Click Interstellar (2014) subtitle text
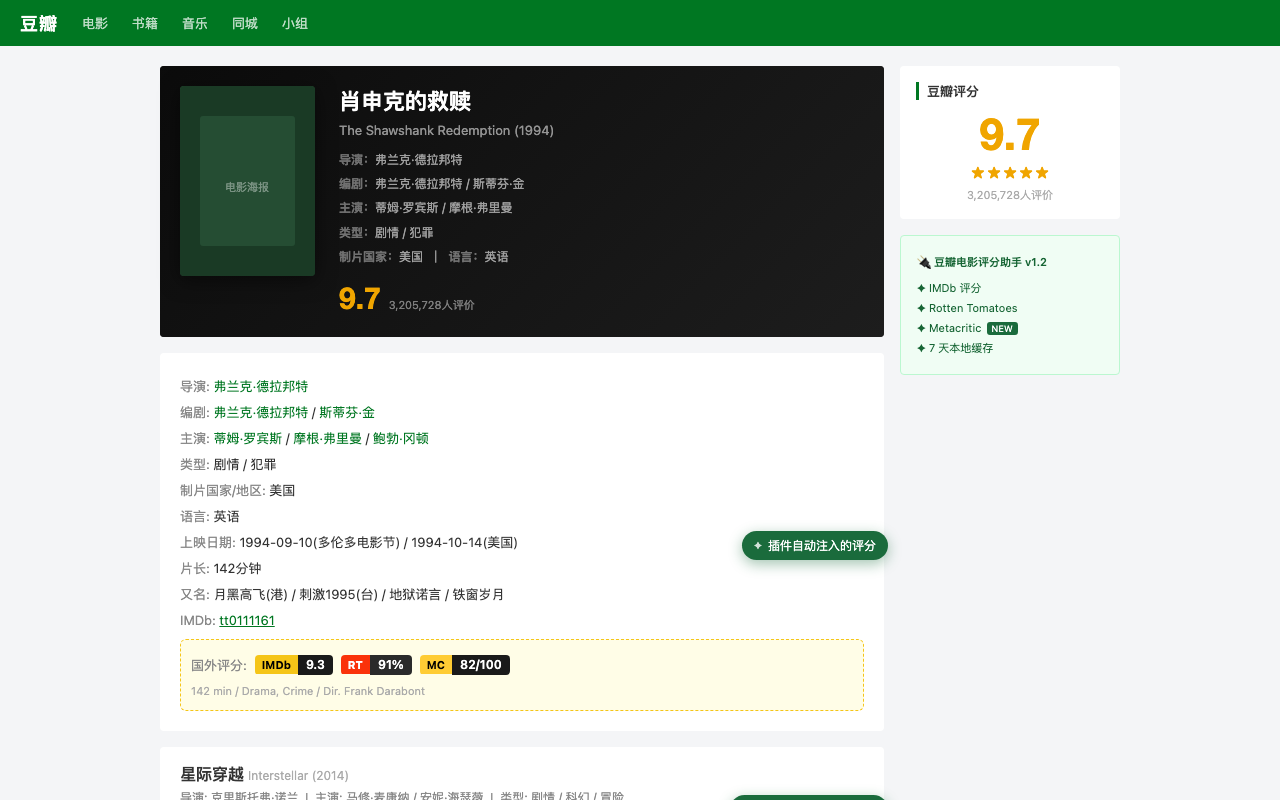 298,776
